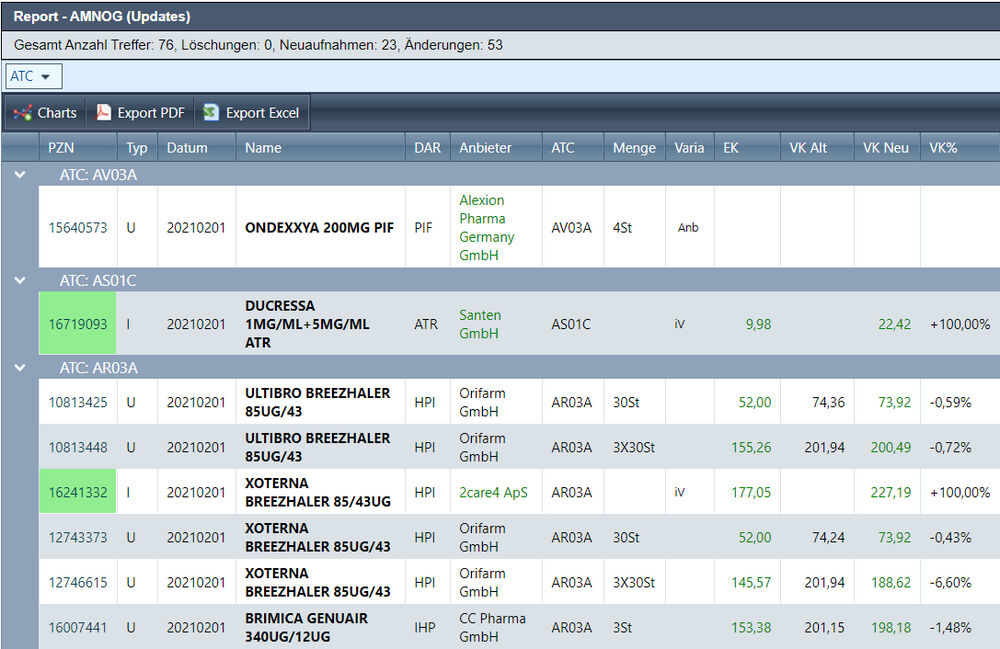
Task: Click the PIF value in DAR column
Action: click(x=423, y=228)
